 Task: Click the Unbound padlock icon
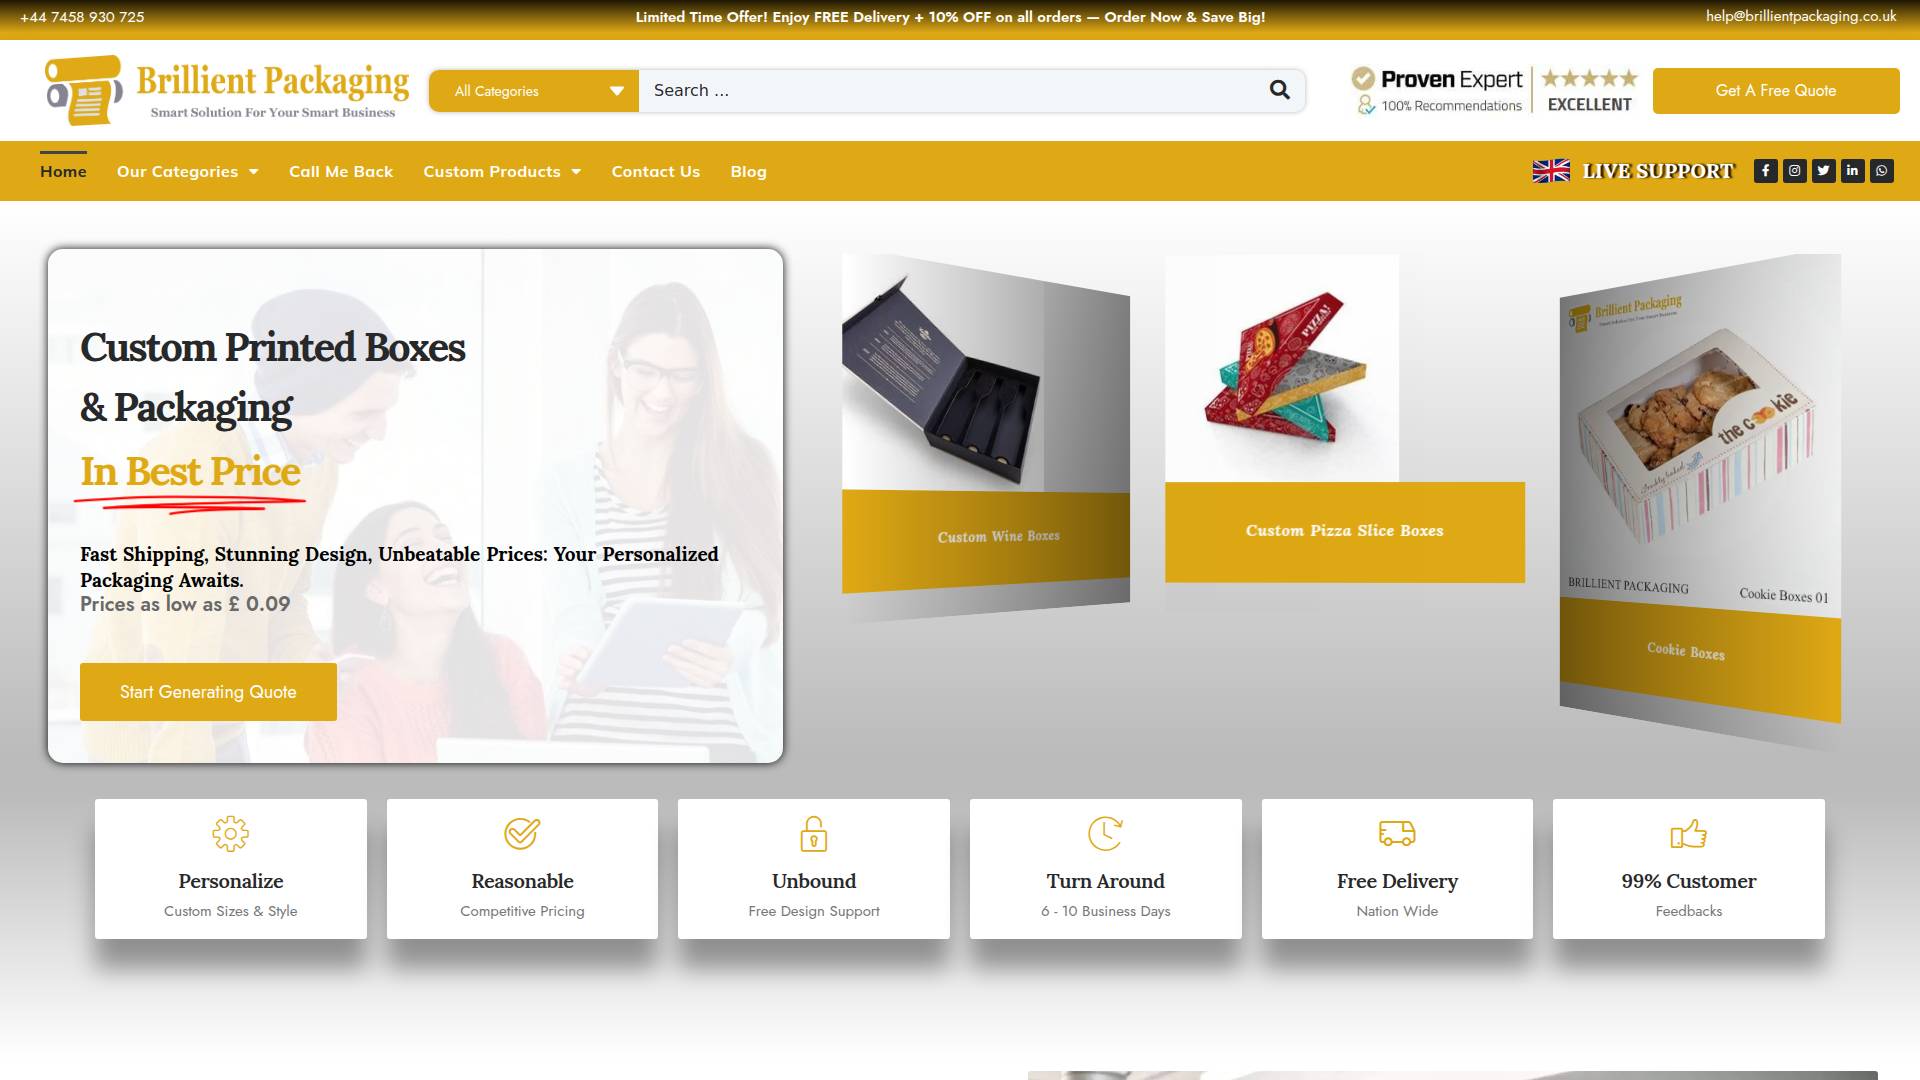[813, 833]
